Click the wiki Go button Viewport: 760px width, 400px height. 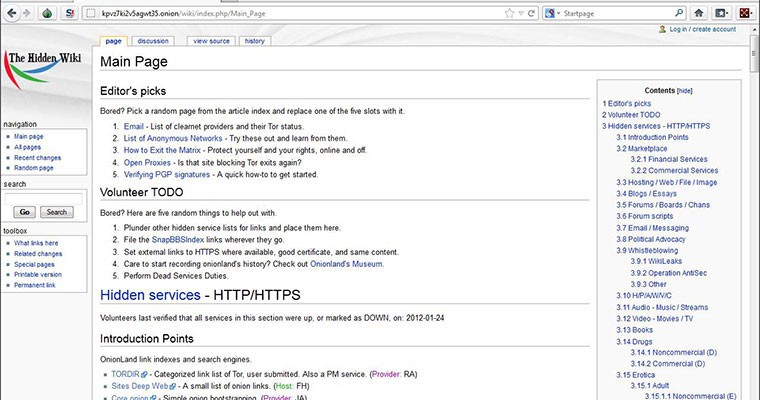(x=24, y=212)
